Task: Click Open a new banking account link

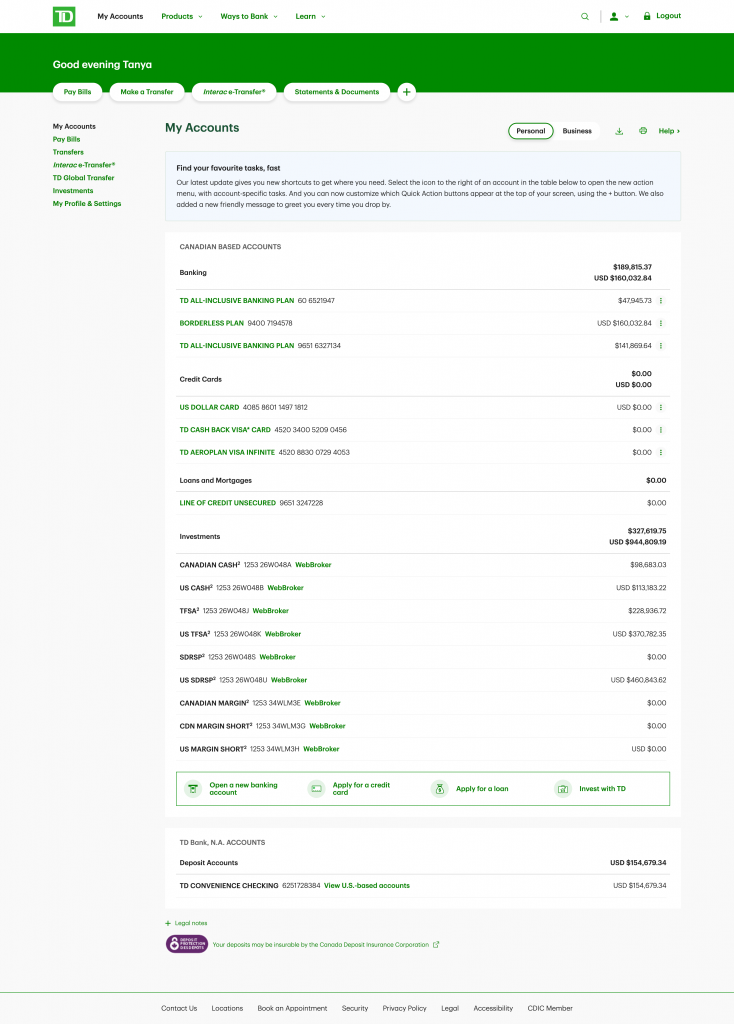Action: click(243, 789)
